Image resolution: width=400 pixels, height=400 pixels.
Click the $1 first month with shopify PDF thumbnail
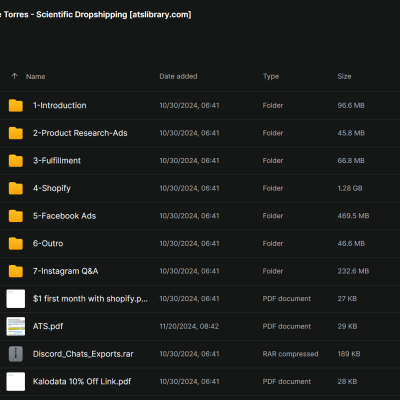(16, 299)
